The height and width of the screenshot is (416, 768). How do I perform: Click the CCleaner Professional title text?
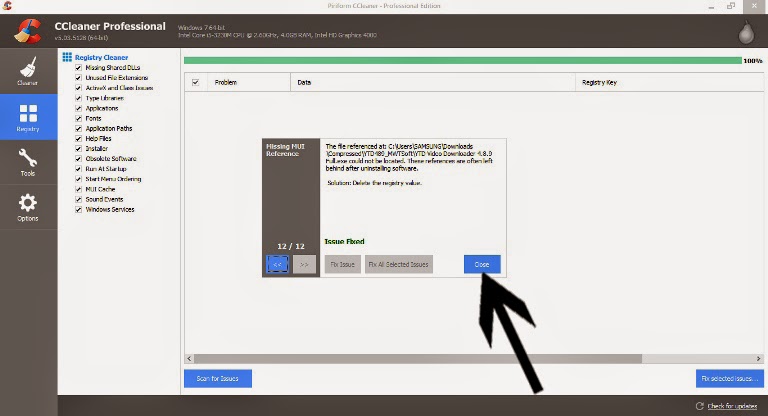pos(110,26)
